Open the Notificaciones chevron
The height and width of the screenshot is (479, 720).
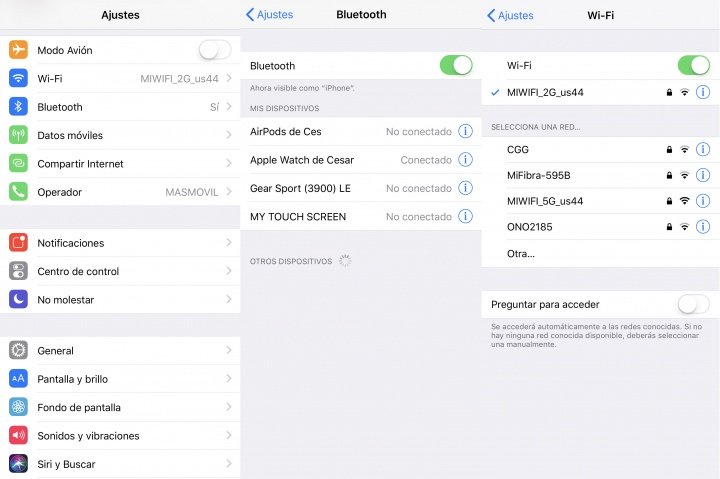tap(229, 242)
